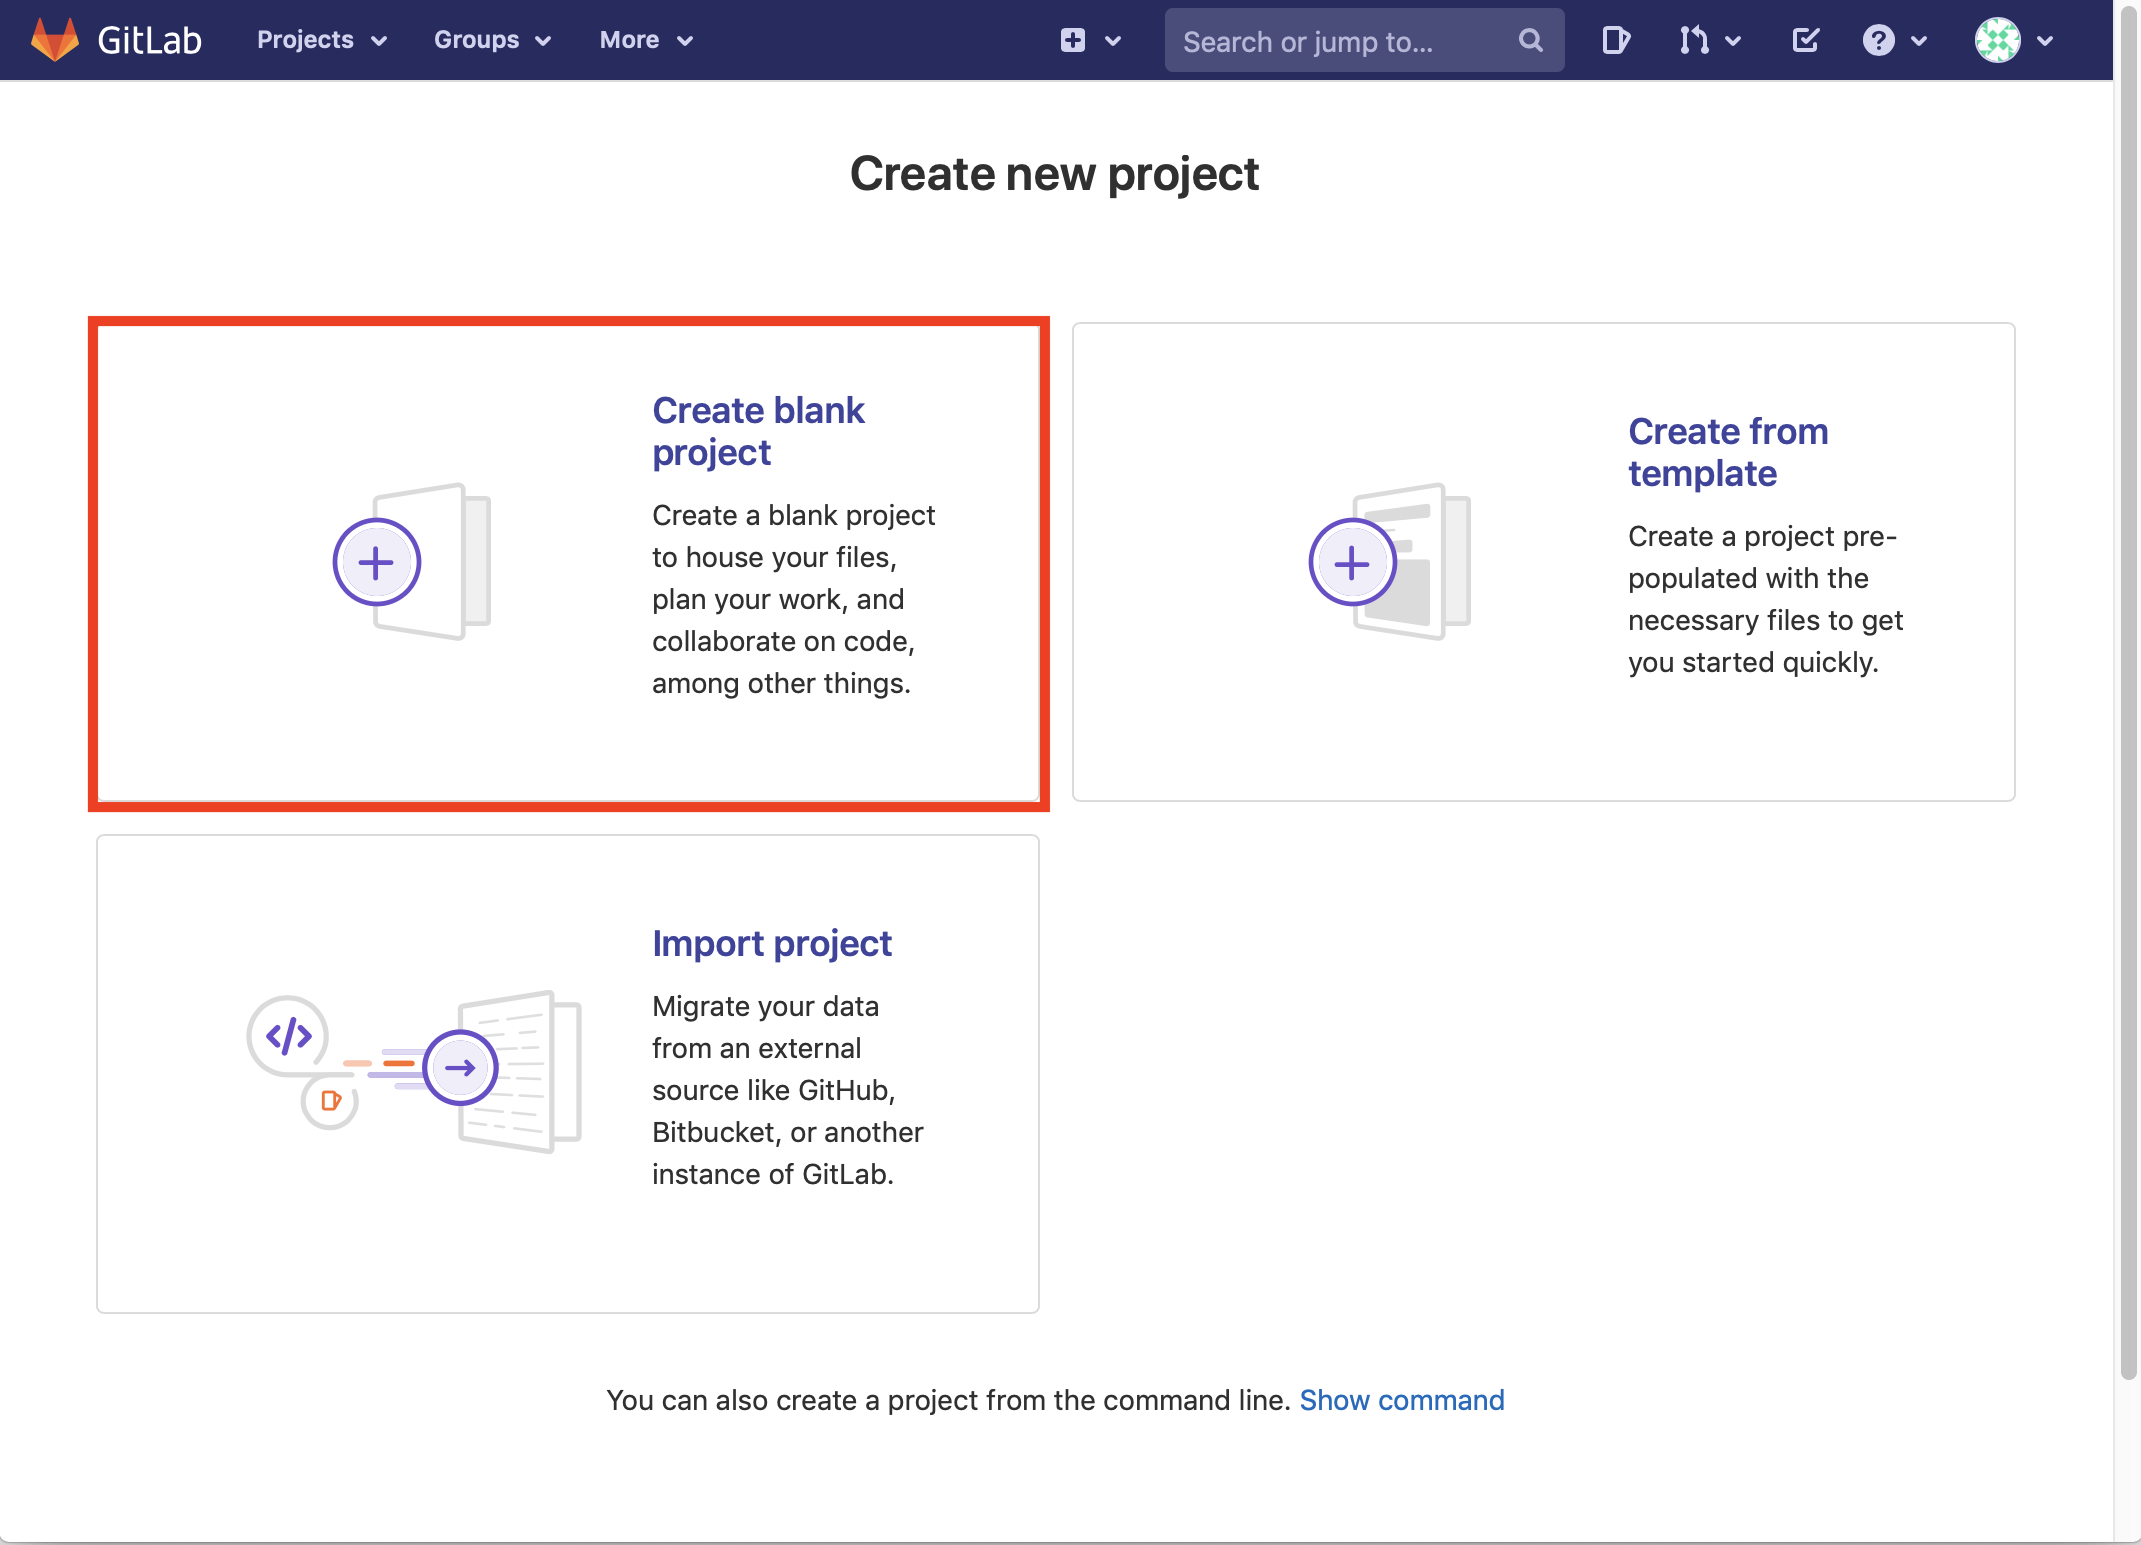Click the Import project heading
The image size is (2141, 1545).
(x=771, y=943)
